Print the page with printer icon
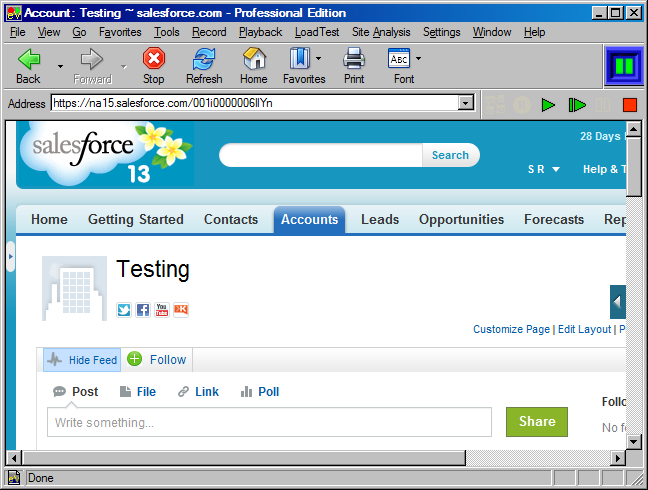648x490 pixels. tap(354, 58)
